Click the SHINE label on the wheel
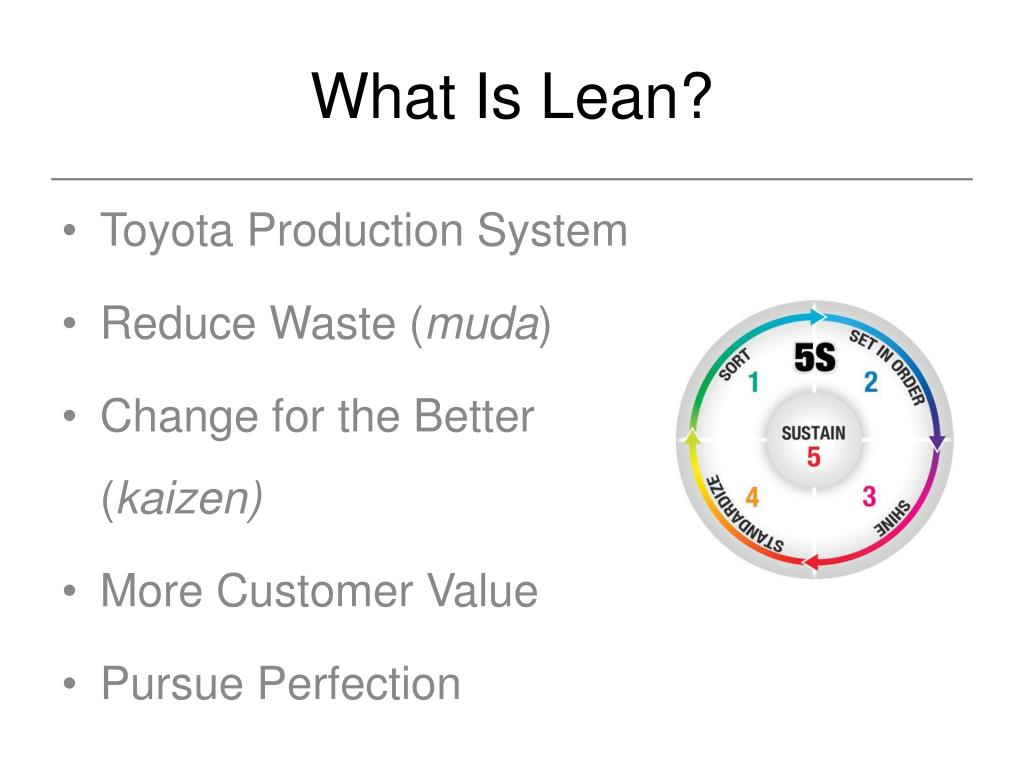 (x=892, y=519)
